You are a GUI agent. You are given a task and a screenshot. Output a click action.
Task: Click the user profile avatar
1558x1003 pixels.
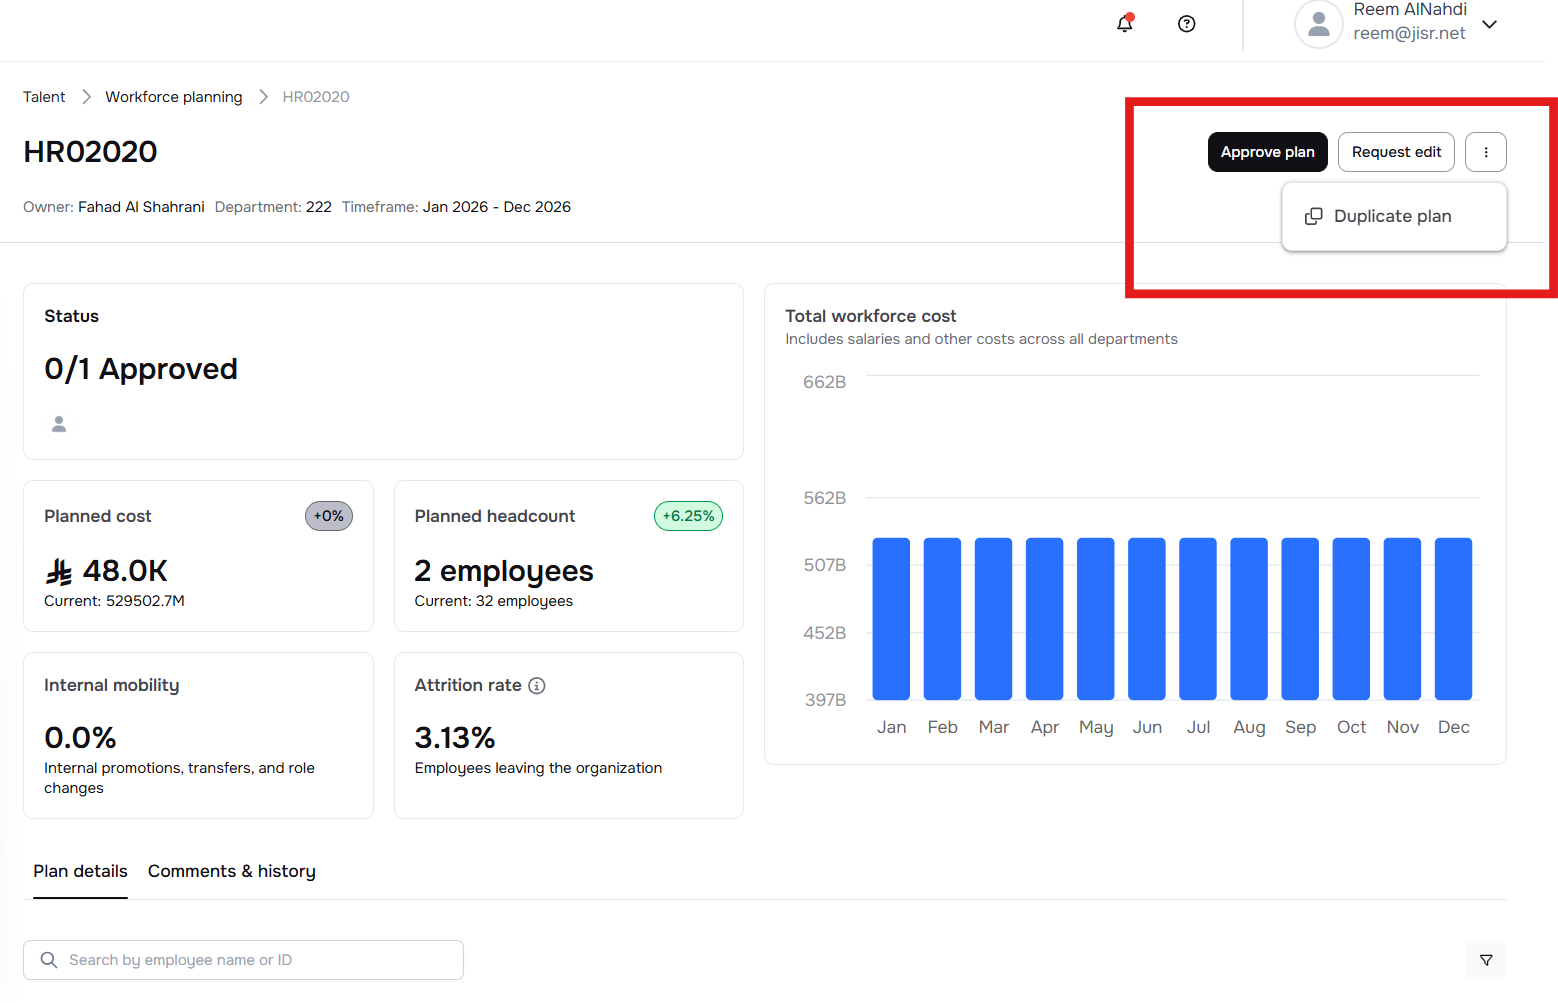point(1318,24)
